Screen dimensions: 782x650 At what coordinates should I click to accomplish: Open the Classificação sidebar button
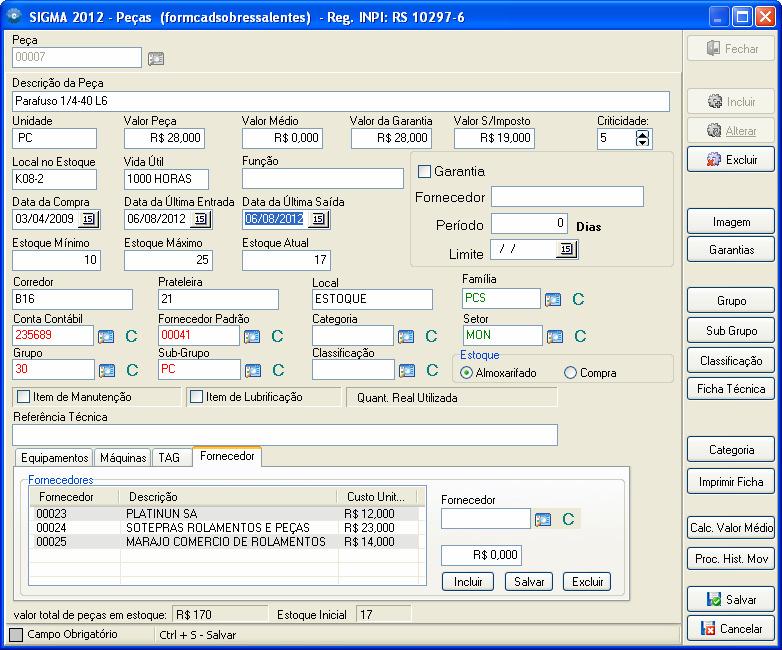[x=731, y=361]
